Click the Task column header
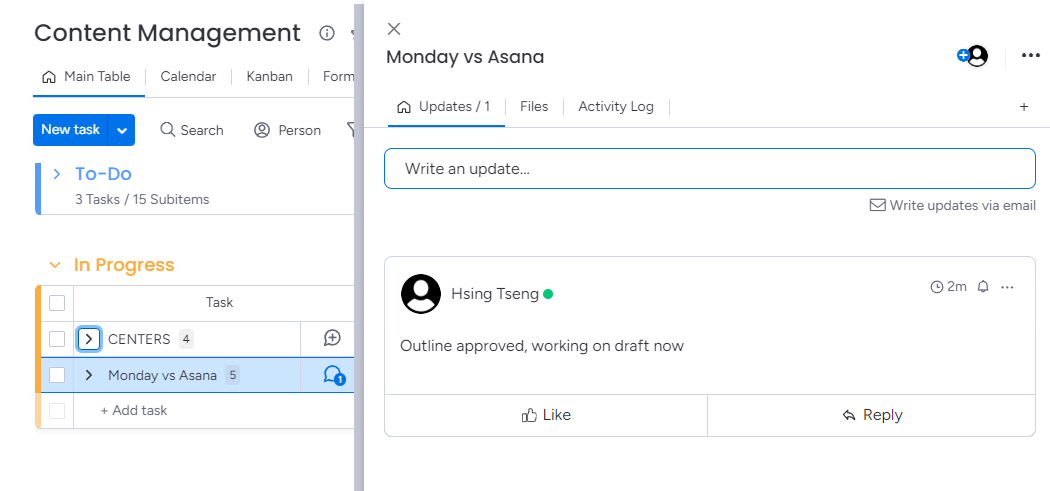 point(220,303)
